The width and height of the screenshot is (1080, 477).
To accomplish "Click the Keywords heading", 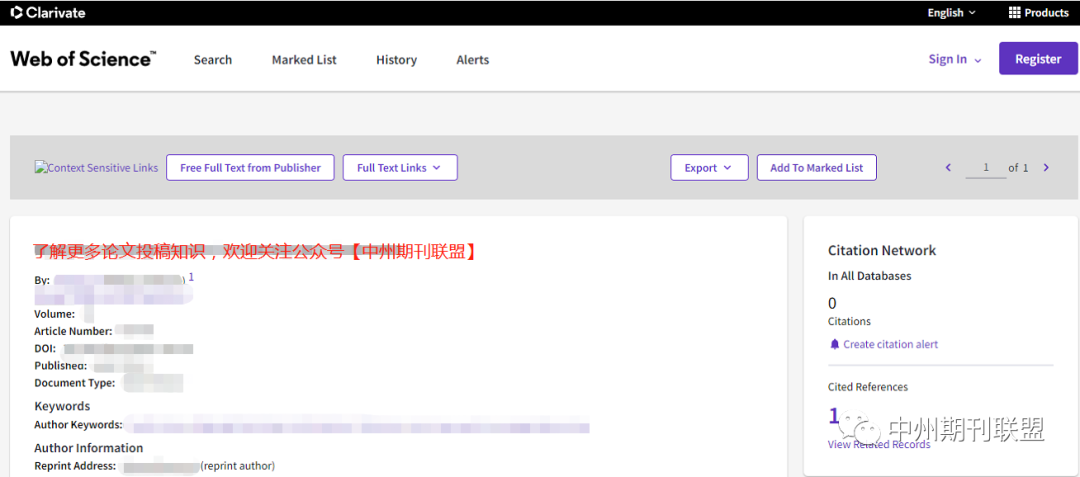I will (x=62, y=406).
